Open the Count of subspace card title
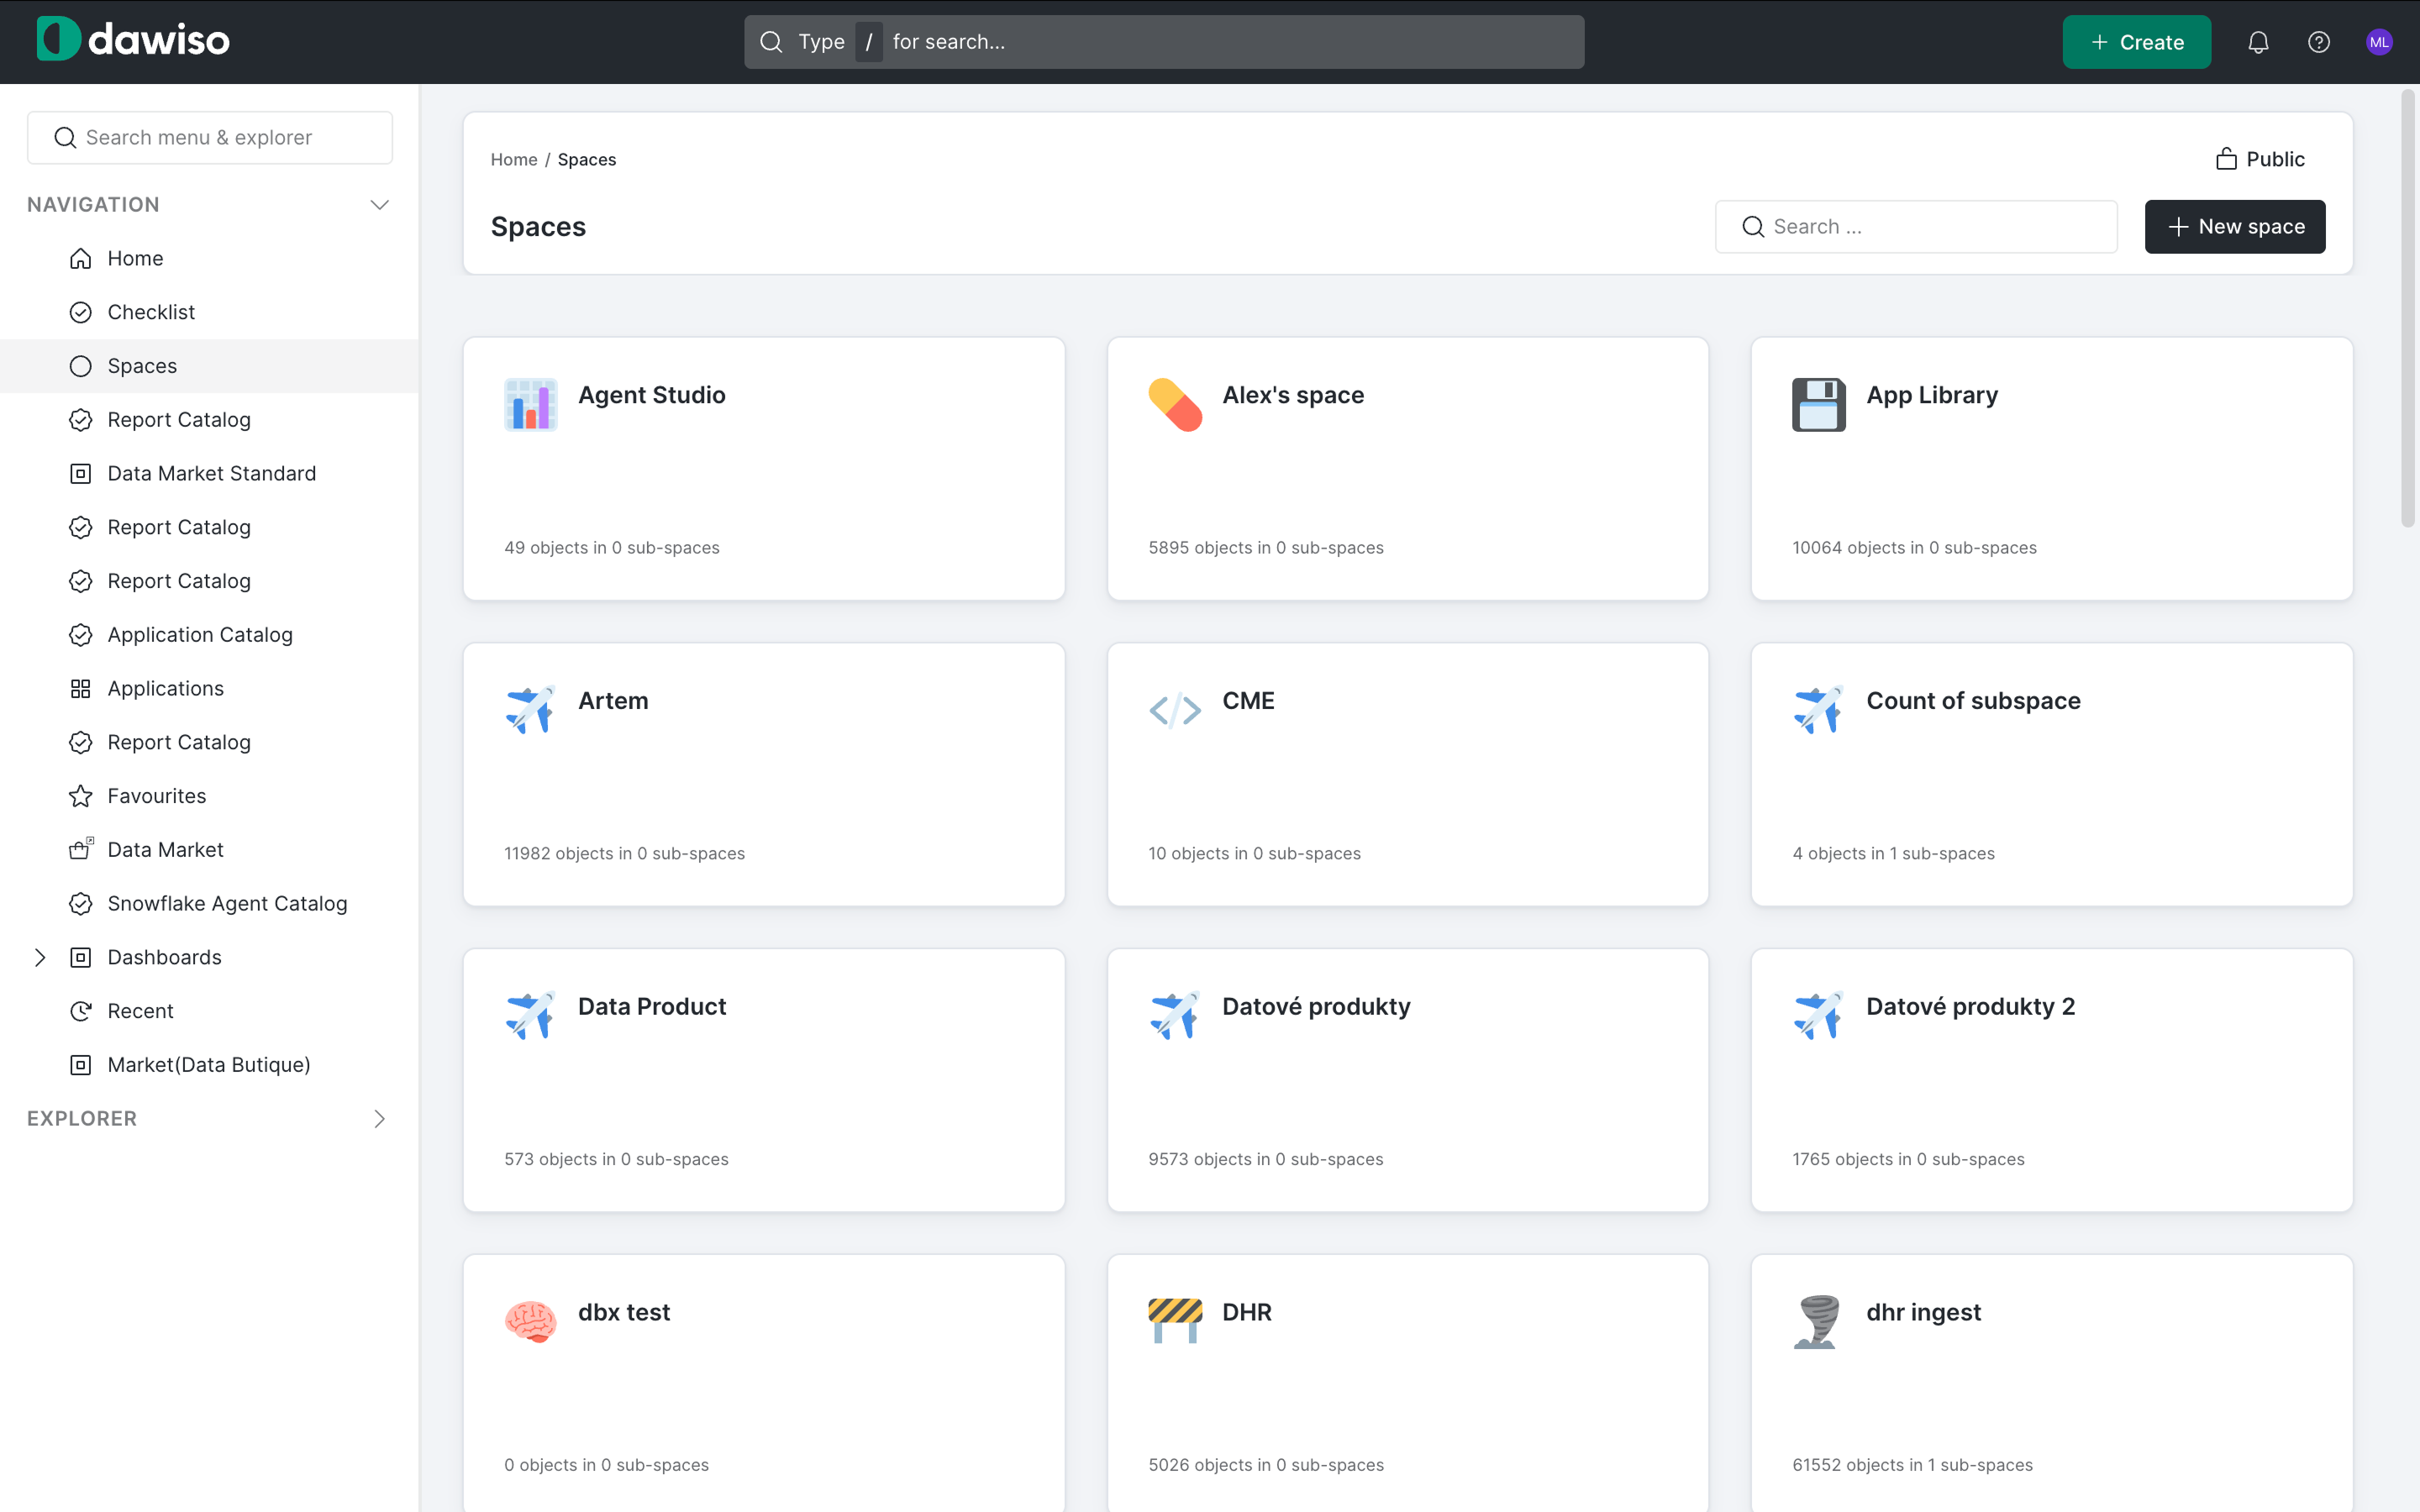 (1973, 700)
